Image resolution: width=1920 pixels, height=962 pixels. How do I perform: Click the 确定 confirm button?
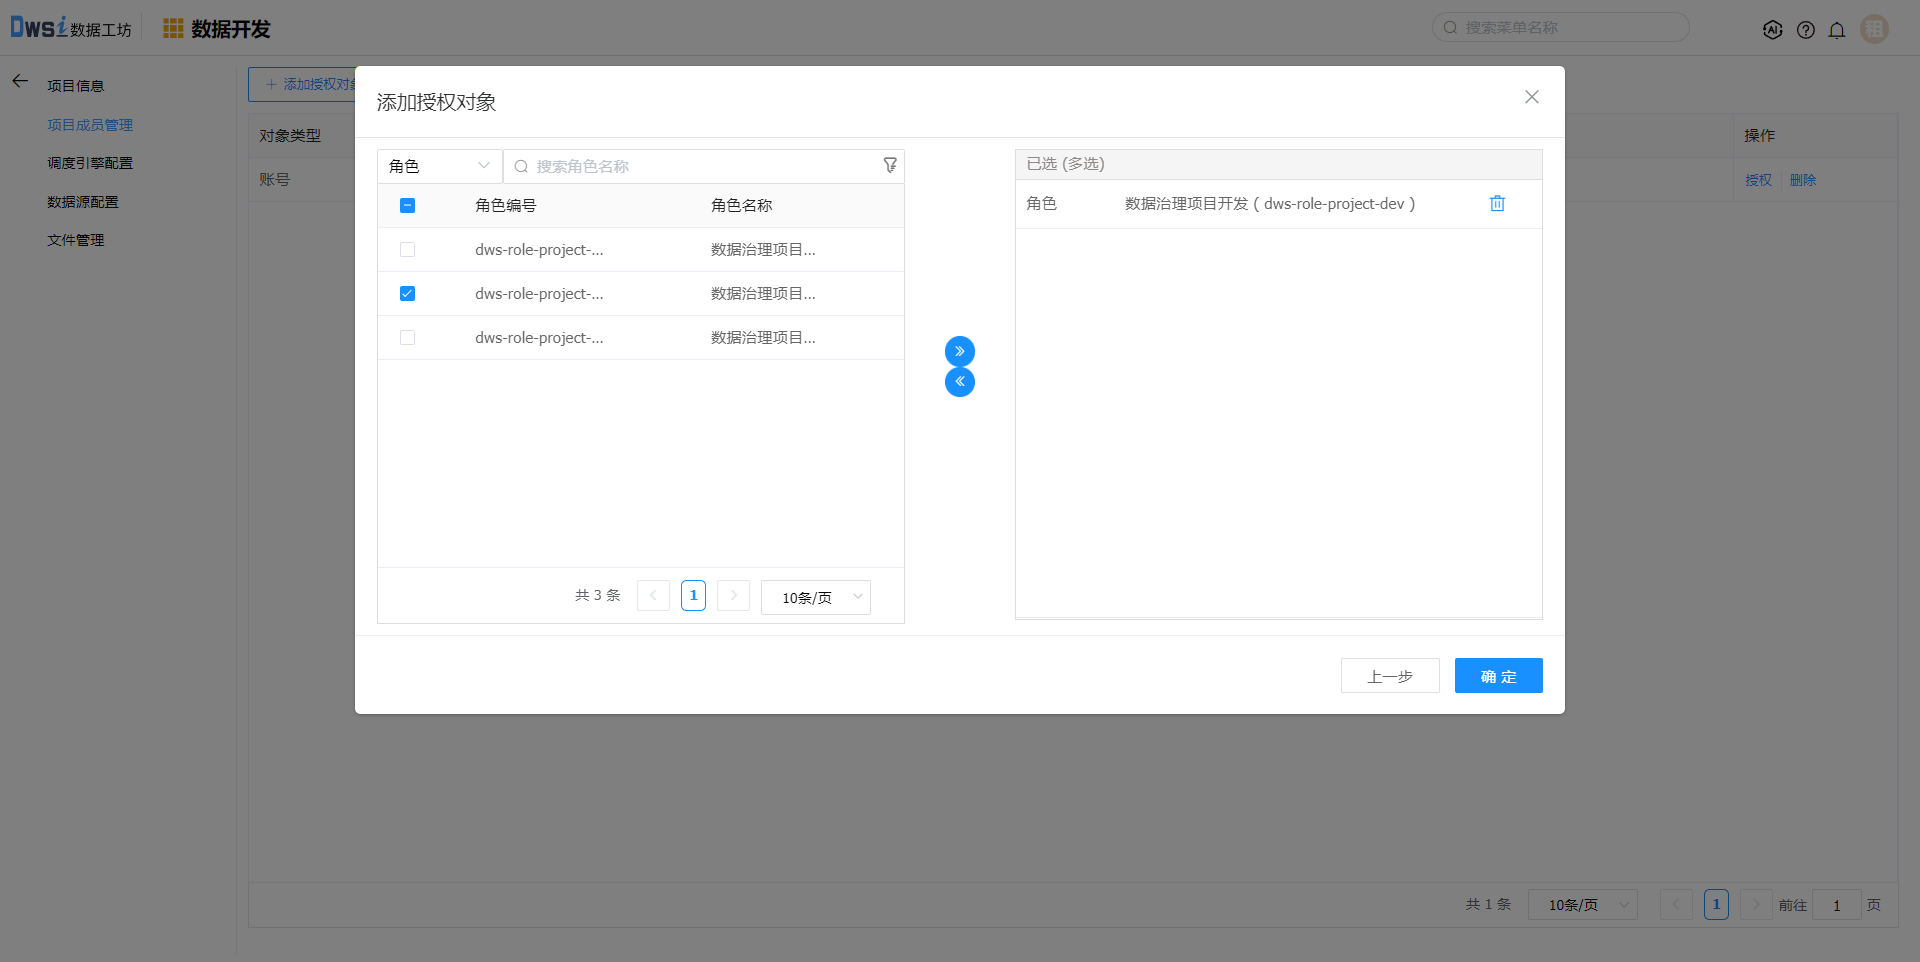point(1498,676)
